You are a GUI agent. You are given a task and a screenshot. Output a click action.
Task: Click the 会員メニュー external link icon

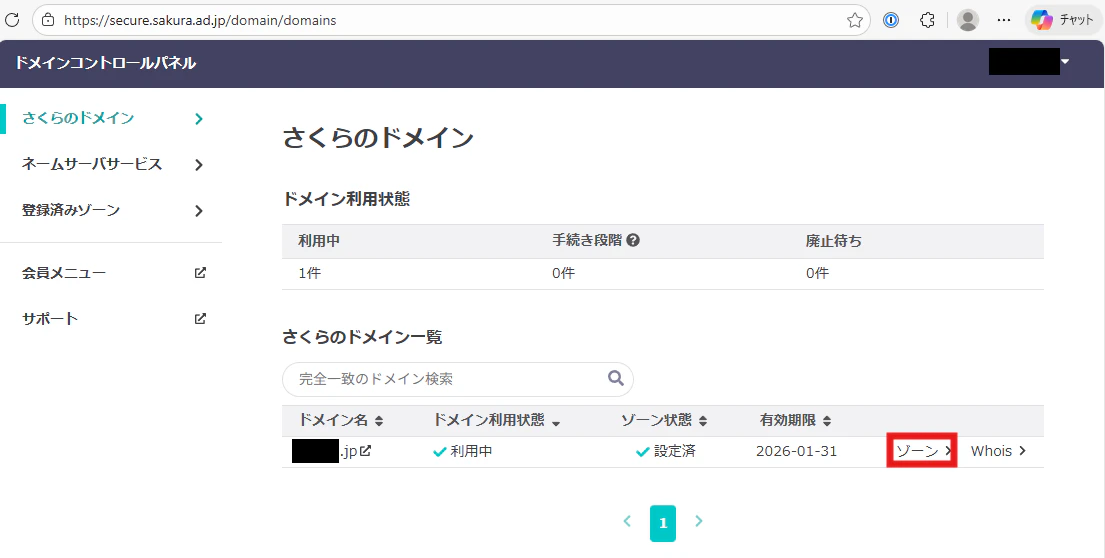point(200,273)
